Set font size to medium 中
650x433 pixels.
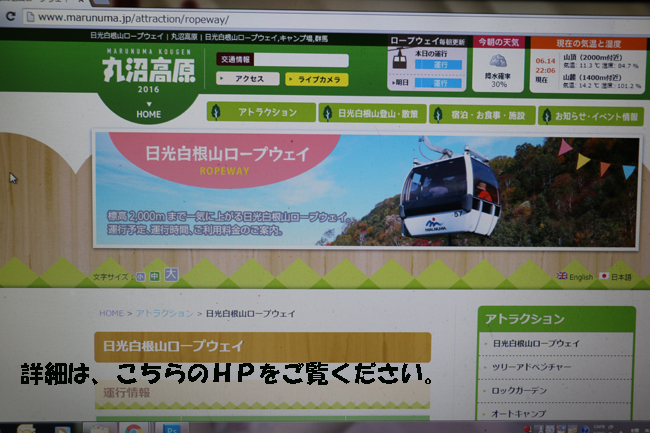point(154,276)
